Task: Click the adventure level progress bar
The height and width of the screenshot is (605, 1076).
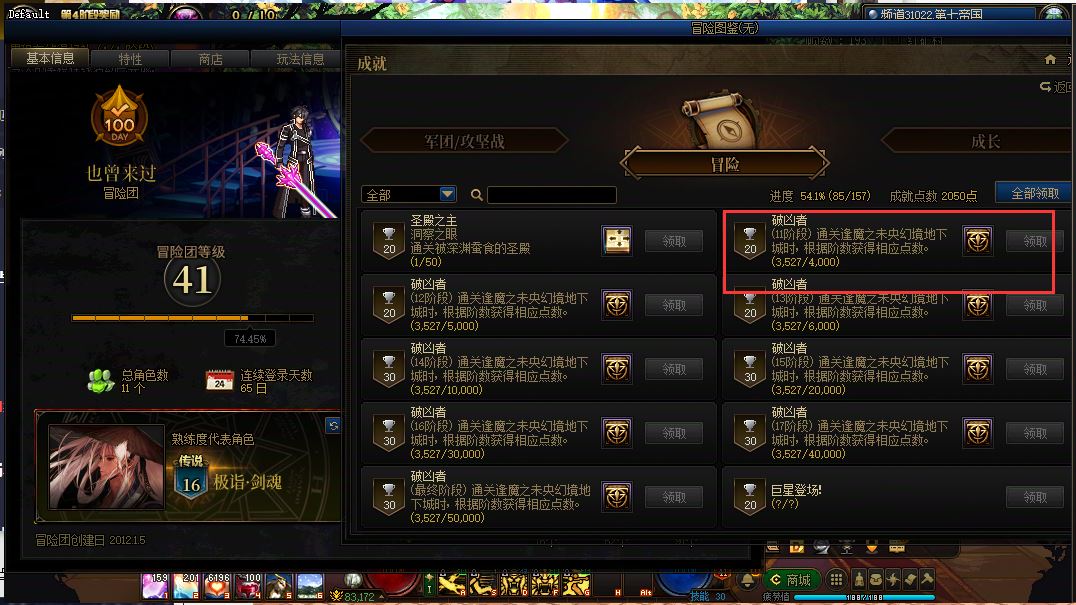Action: (193, 318)
